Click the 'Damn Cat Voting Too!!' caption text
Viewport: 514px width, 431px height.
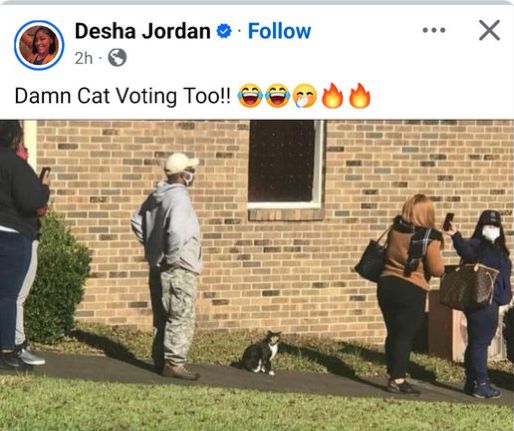coord(122,96)
